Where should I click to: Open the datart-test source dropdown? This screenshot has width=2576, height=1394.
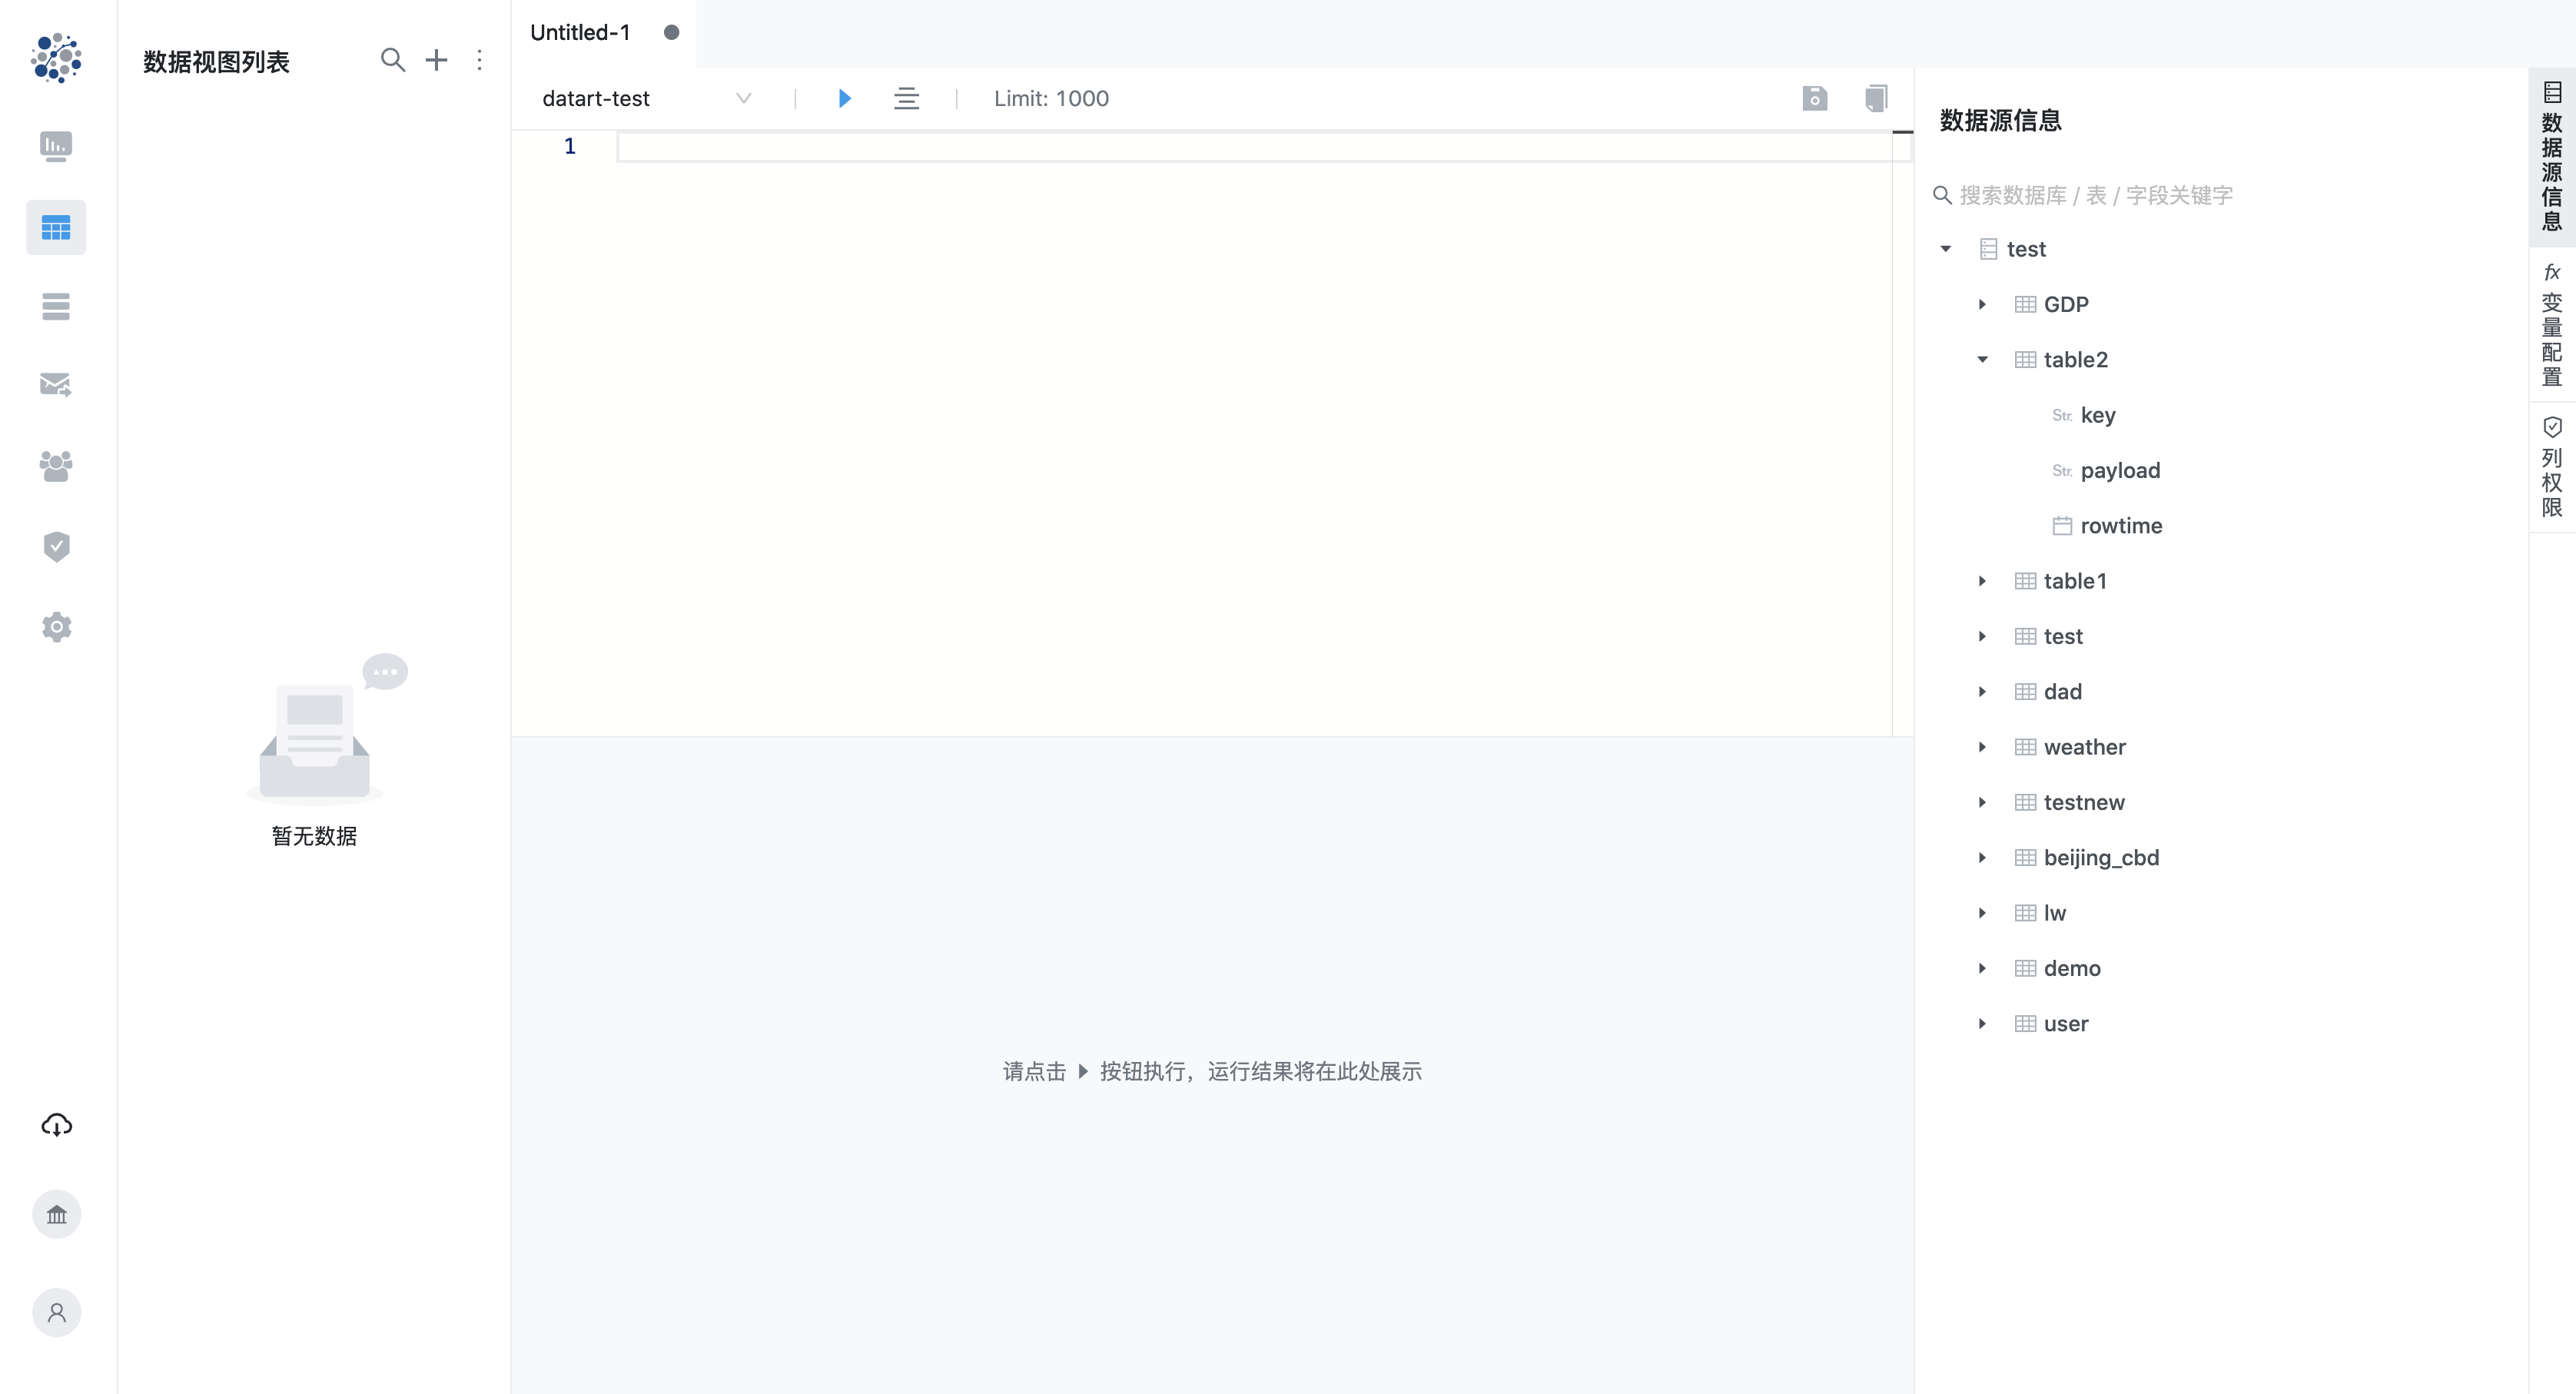coord(646,98)
